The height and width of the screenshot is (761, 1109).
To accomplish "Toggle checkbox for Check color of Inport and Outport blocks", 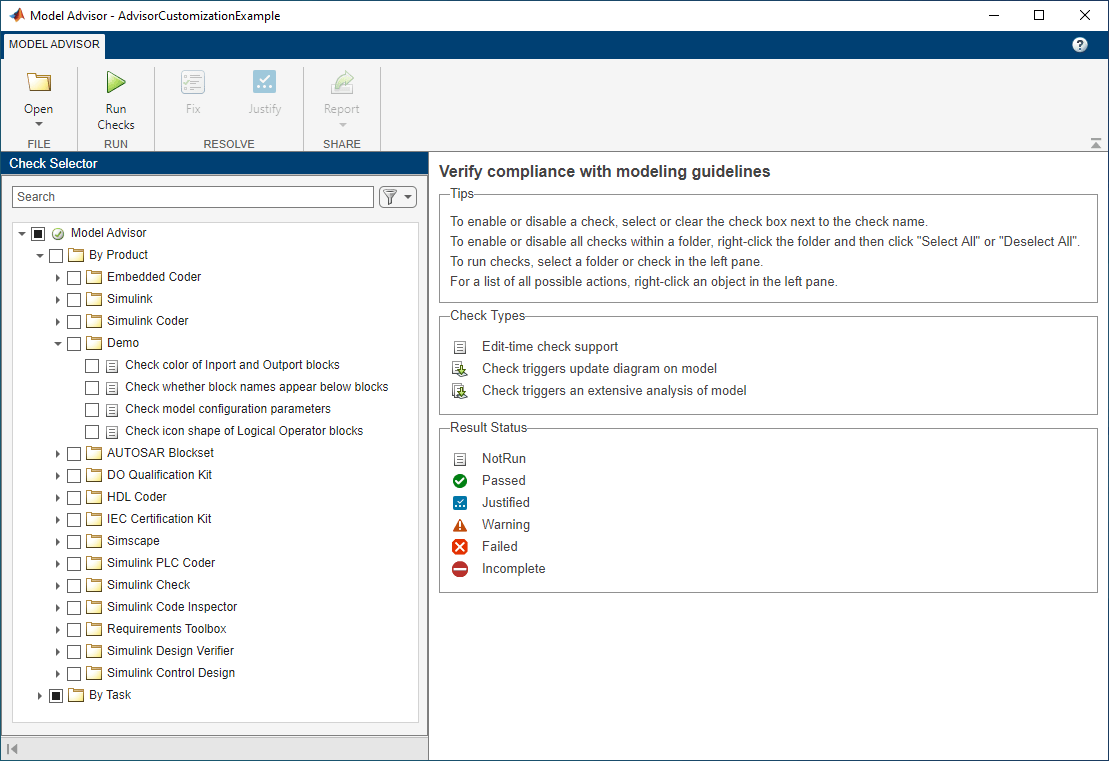I will coord(92,365).
